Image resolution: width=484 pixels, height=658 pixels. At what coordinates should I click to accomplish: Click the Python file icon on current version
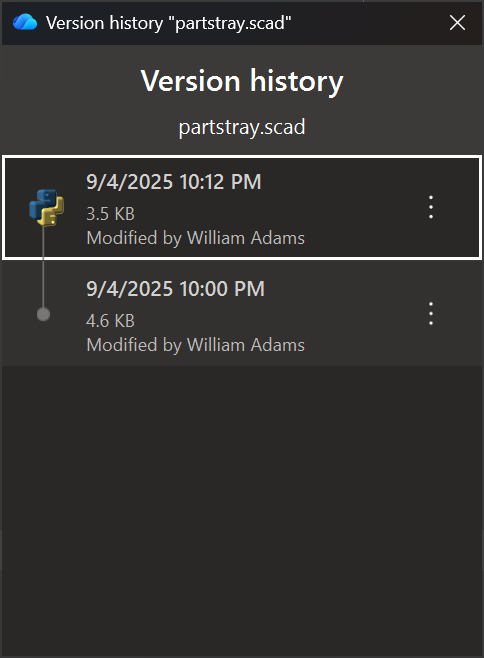(x=47, y=207)
